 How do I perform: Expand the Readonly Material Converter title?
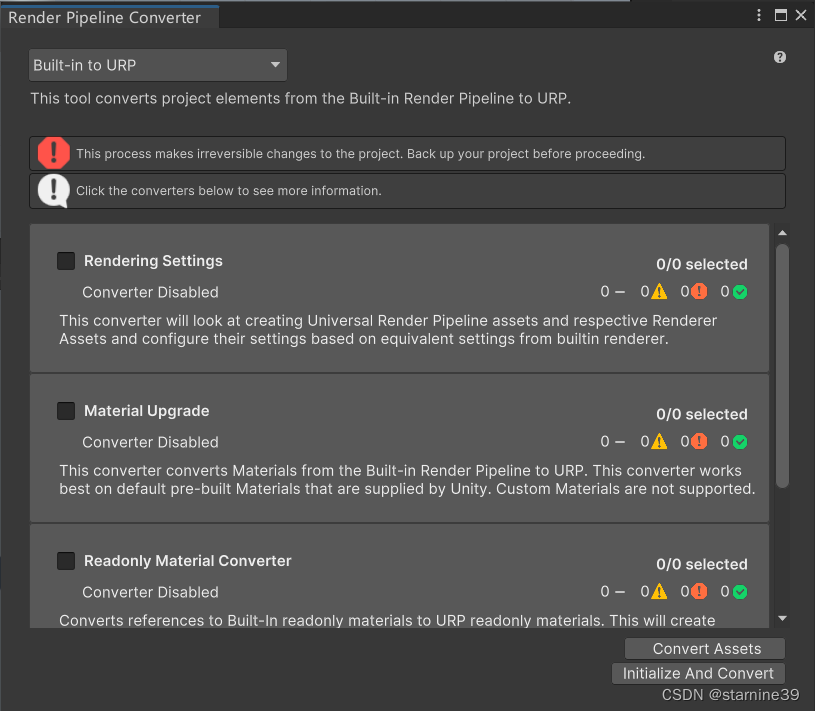click(188, 561)
